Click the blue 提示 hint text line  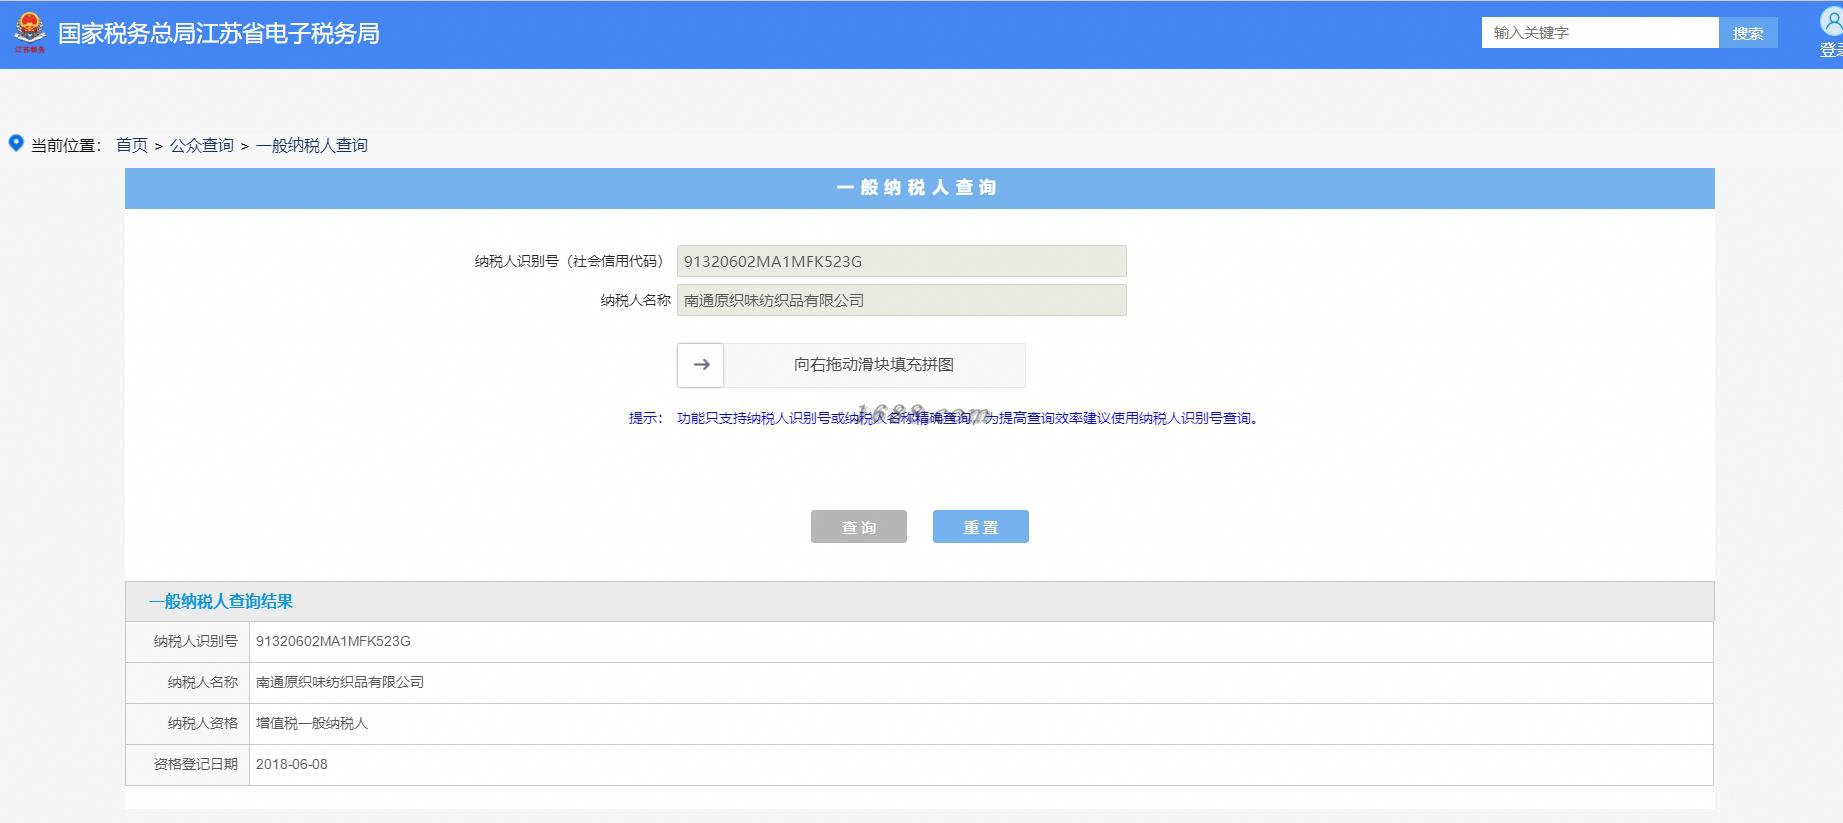945,418
